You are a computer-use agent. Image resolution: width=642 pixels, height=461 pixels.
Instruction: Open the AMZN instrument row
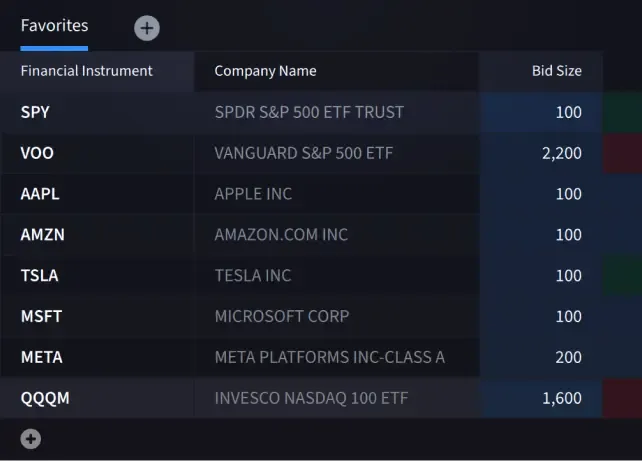pos(41,235)
